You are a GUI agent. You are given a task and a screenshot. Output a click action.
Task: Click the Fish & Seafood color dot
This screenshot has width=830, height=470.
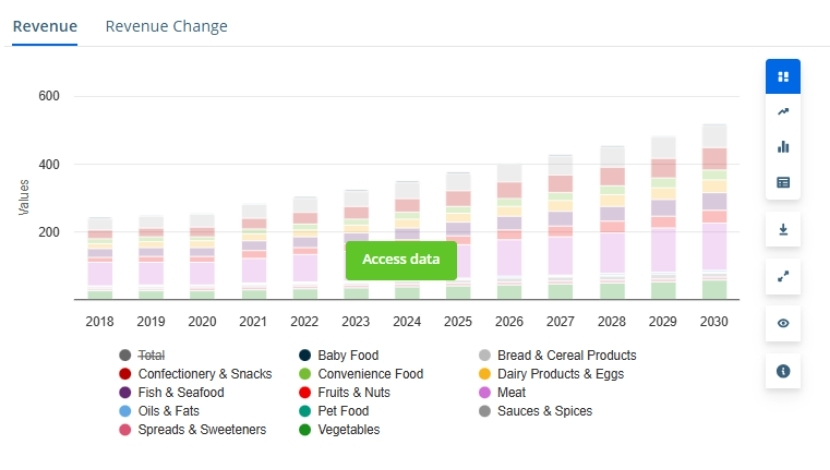(125, 392)
